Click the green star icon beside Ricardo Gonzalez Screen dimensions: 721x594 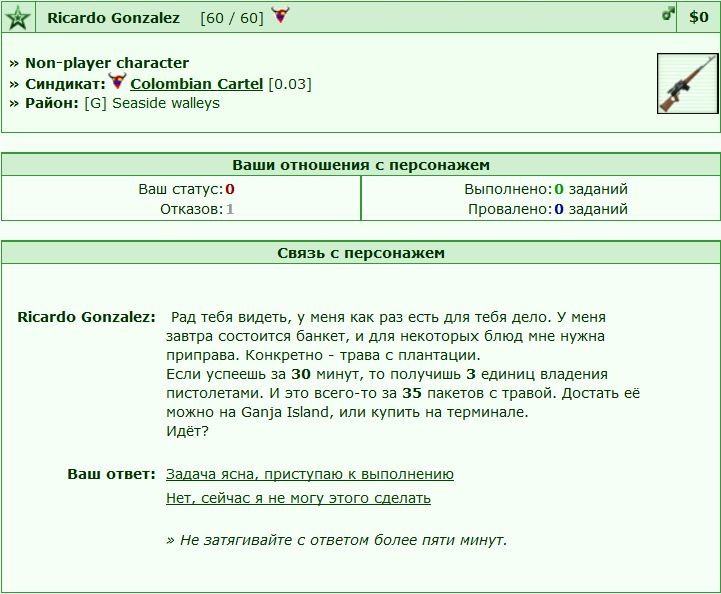(x=18, y=17)
